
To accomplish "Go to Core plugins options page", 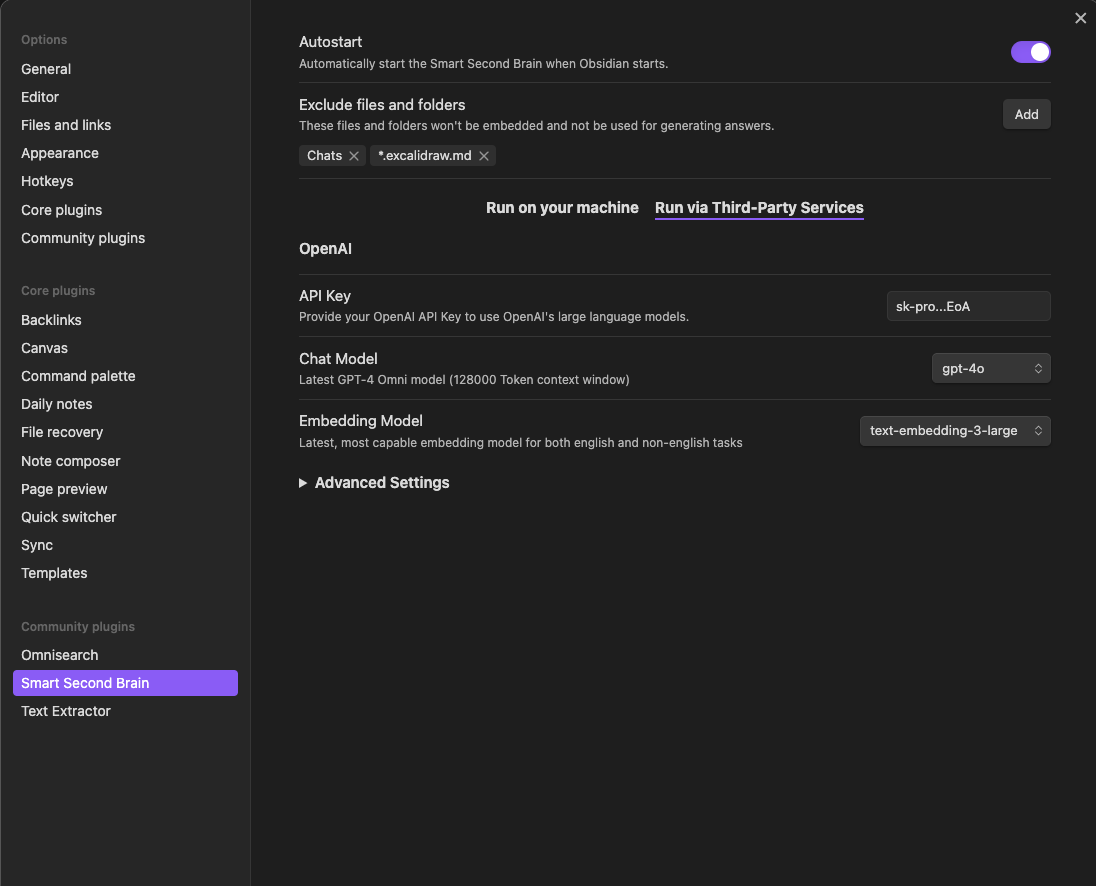I will coord(62,210).
